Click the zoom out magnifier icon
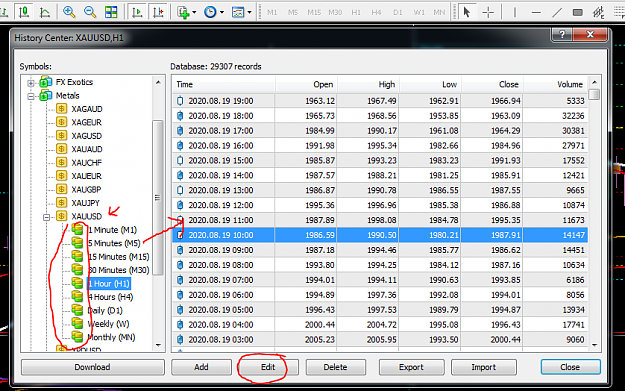The image size is (625, 391). 90,12
